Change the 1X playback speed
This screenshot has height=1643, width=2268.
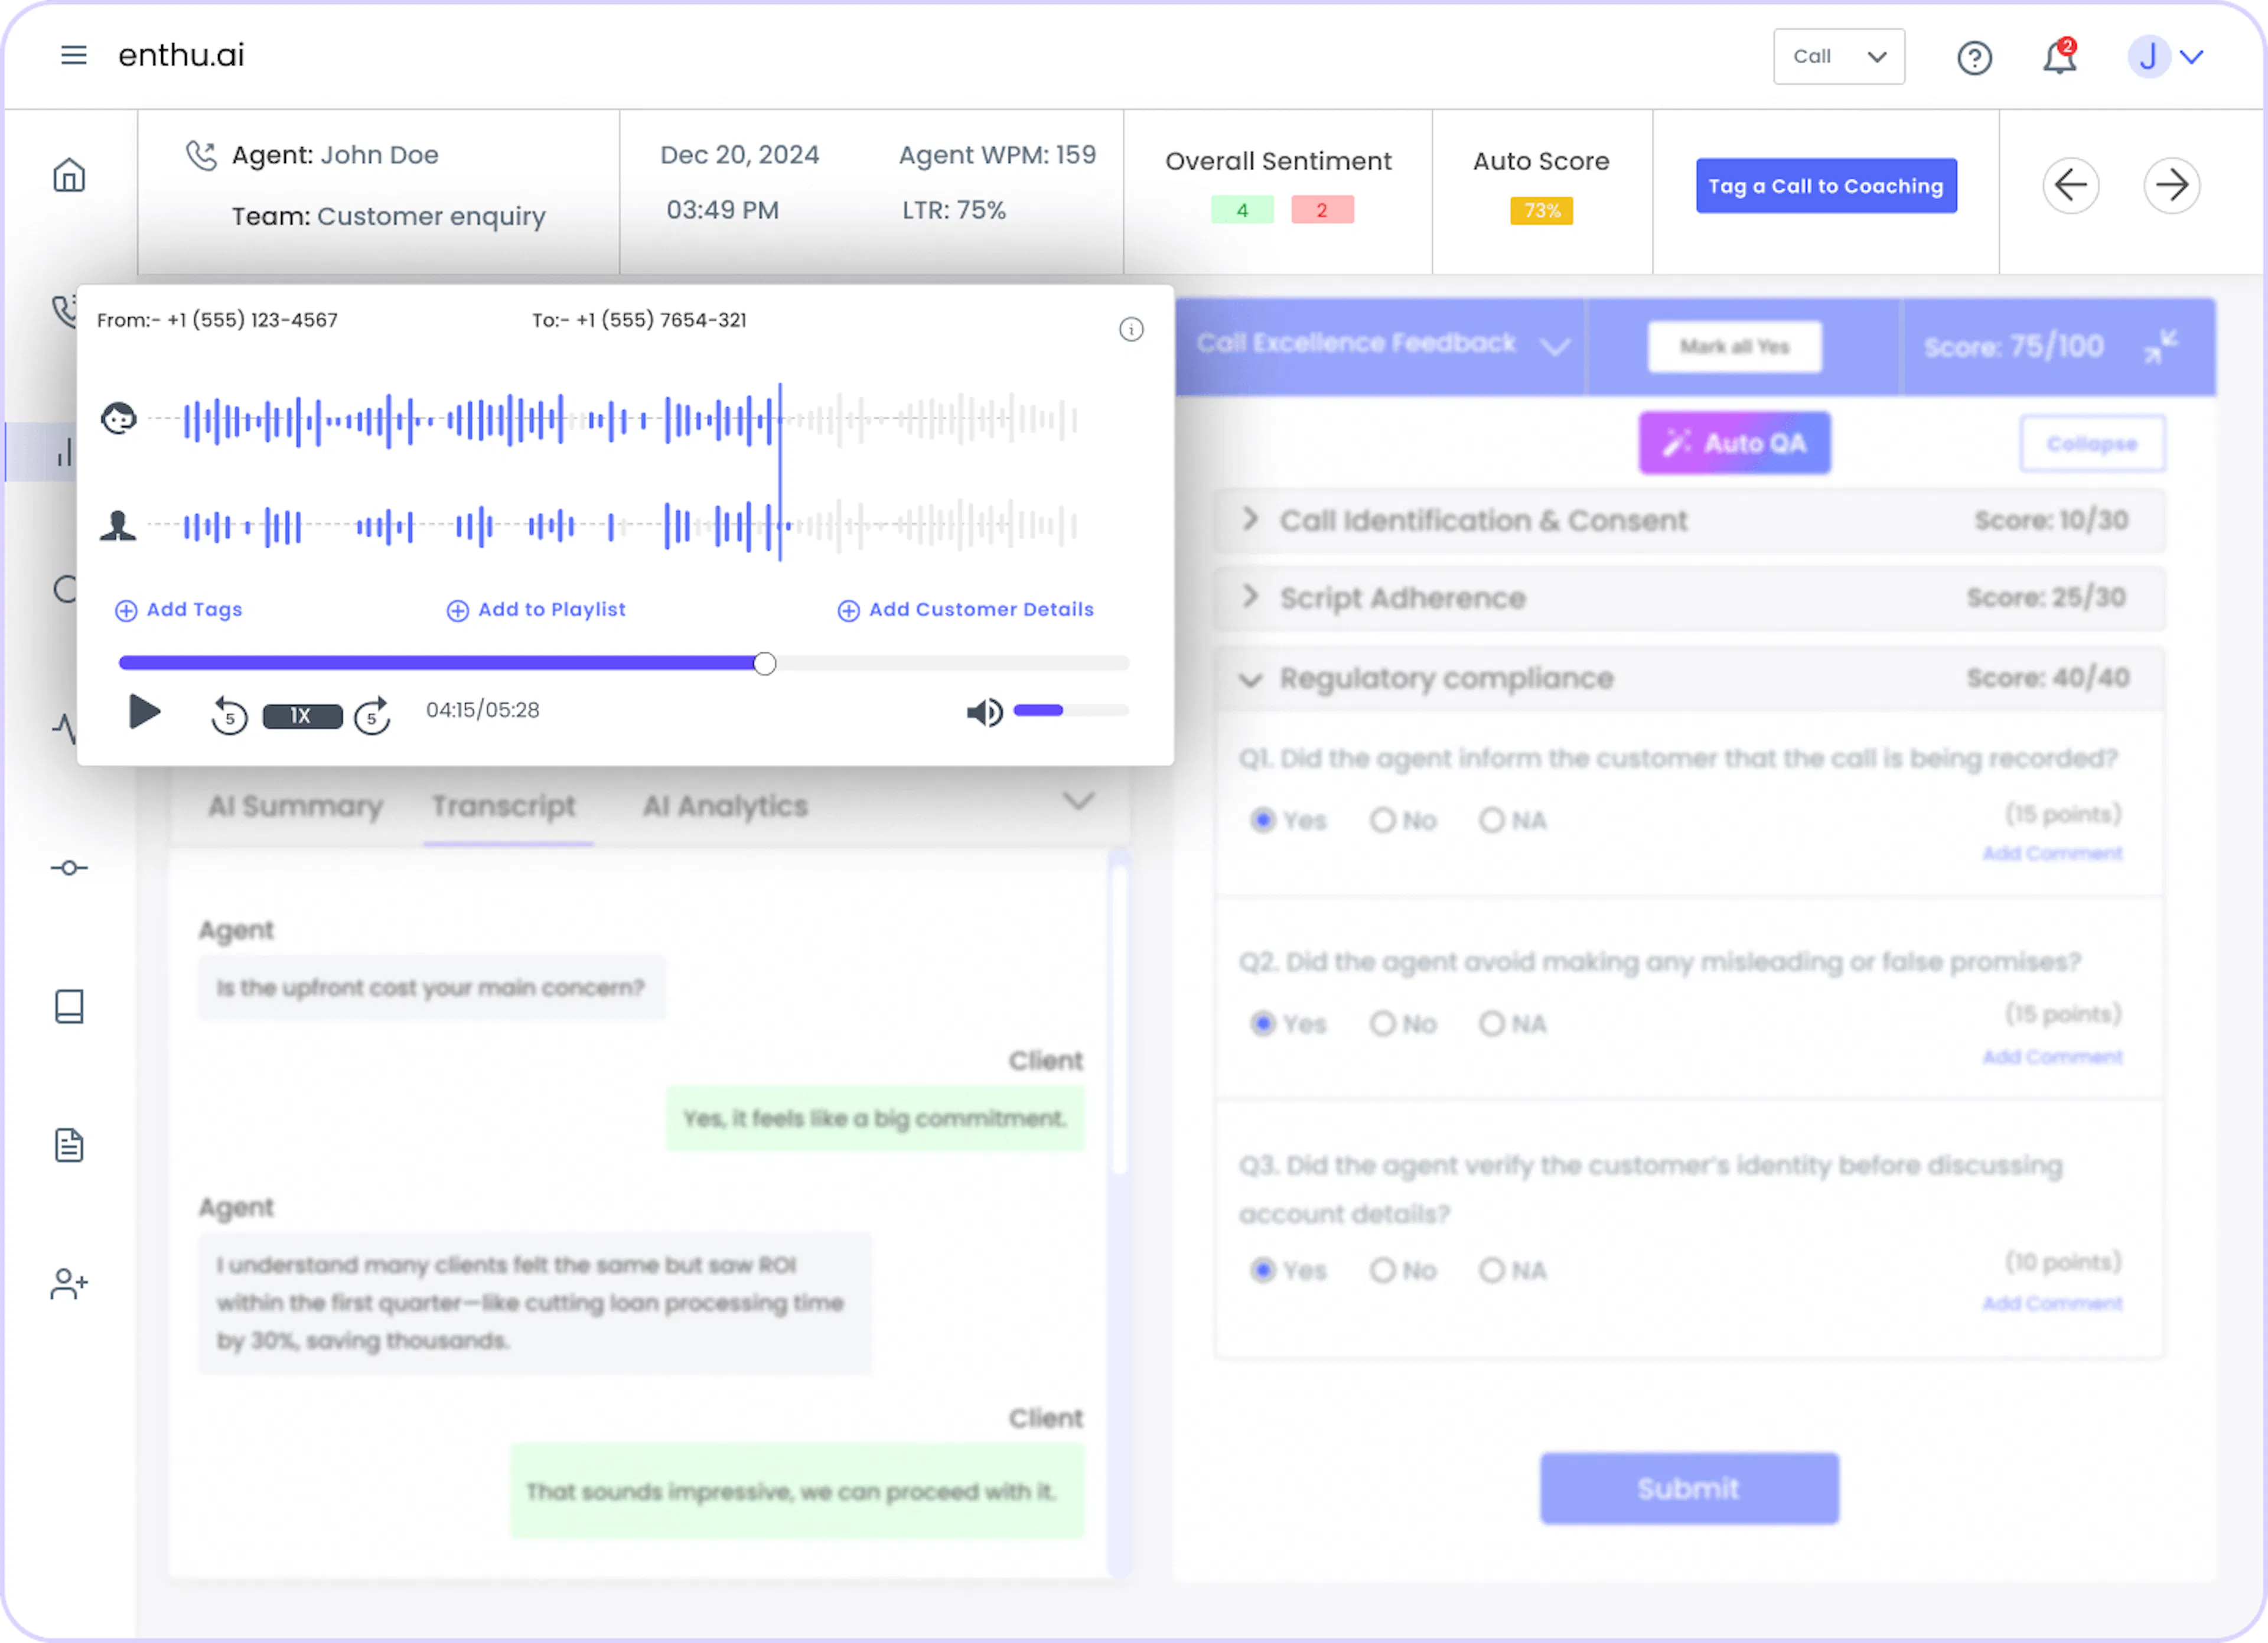tap(302, 716)
